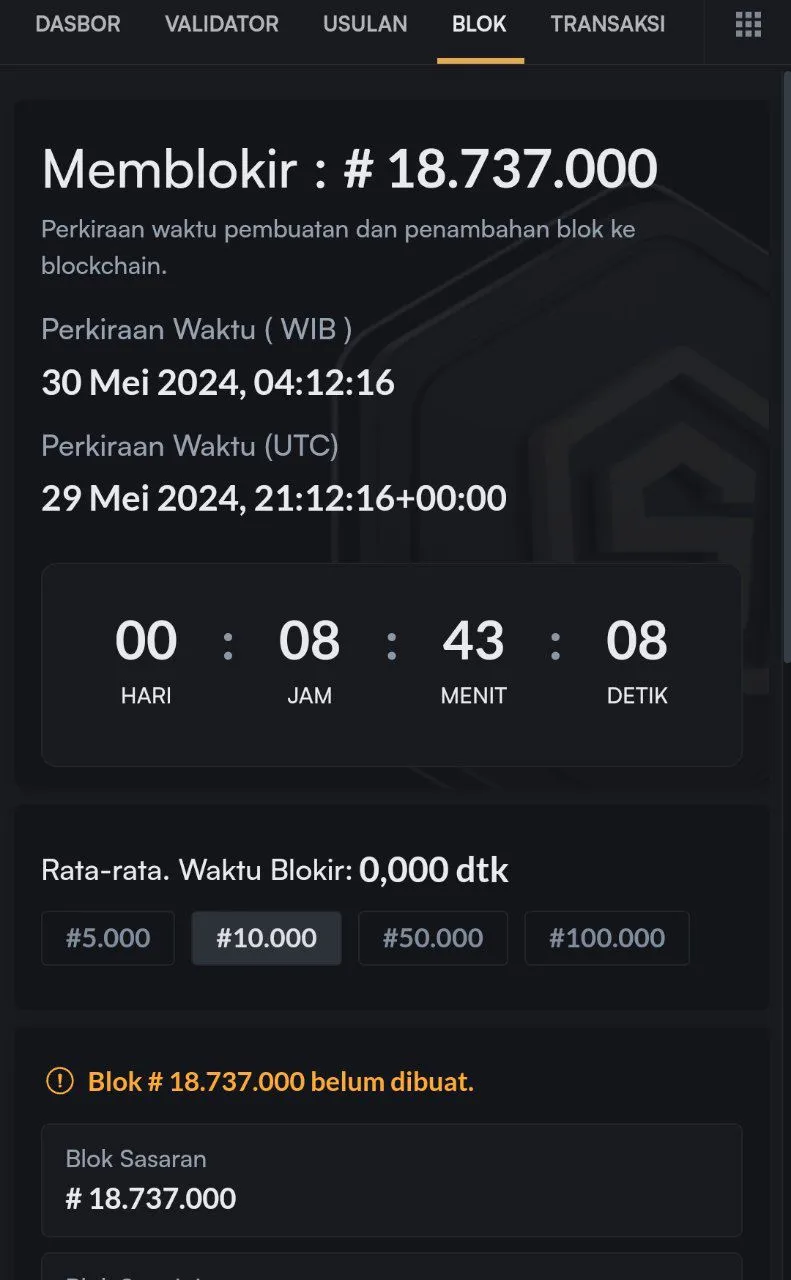Click the countdown HARI value
Viewport: 791px width, 1280px height.
146,641
